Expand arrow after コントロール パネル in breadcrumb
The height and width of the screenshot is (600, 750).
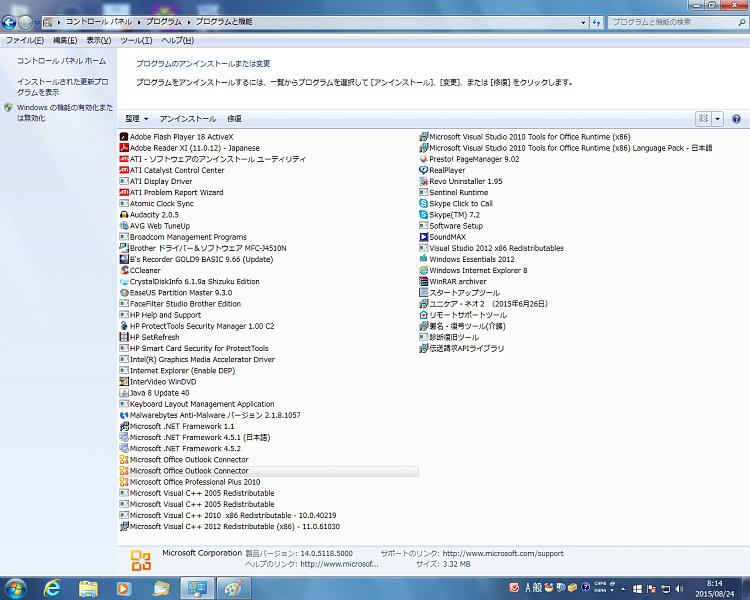click(x=139, y=22)
